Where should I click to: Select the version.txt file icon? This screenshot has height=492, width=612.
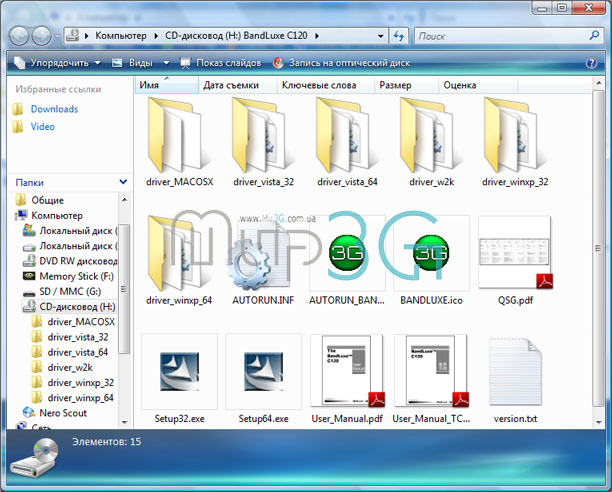pyautogui.click(x=515, y=372)
